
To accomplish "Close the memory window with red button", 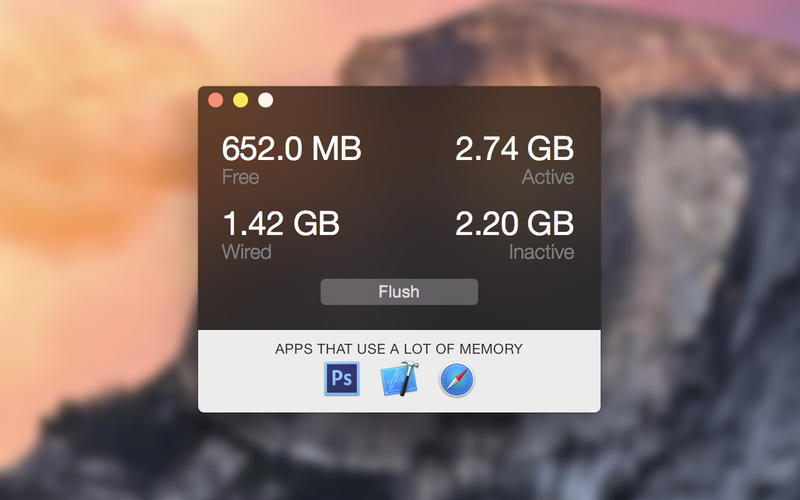I will 215,100.
